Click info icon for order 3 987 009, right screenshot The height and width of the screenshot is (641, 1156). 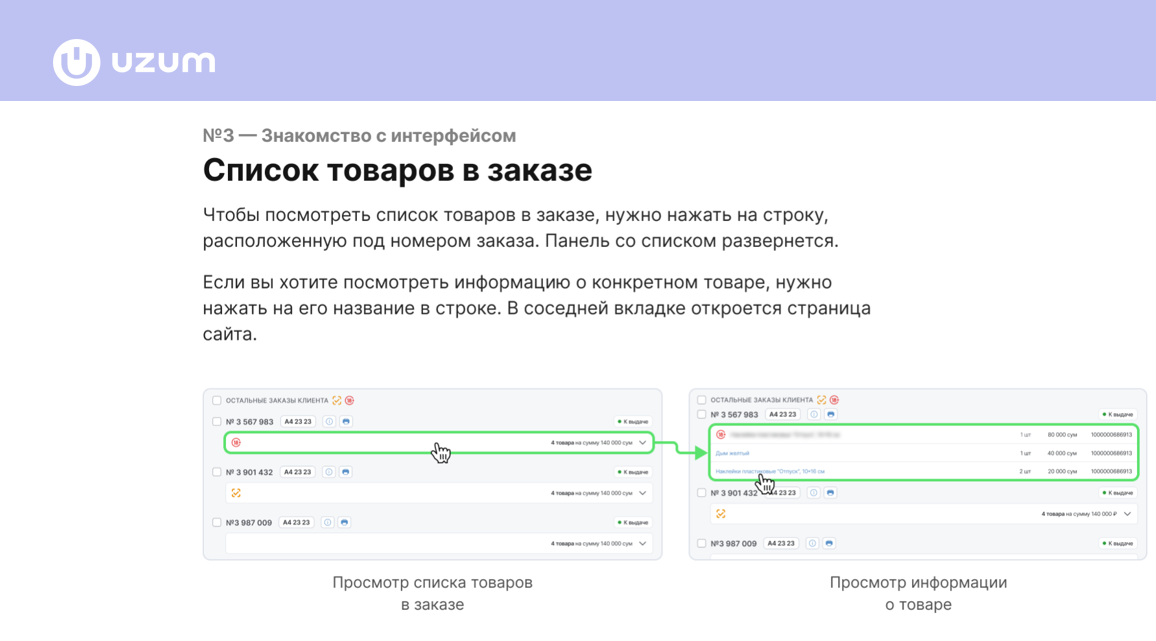(812, 544)
